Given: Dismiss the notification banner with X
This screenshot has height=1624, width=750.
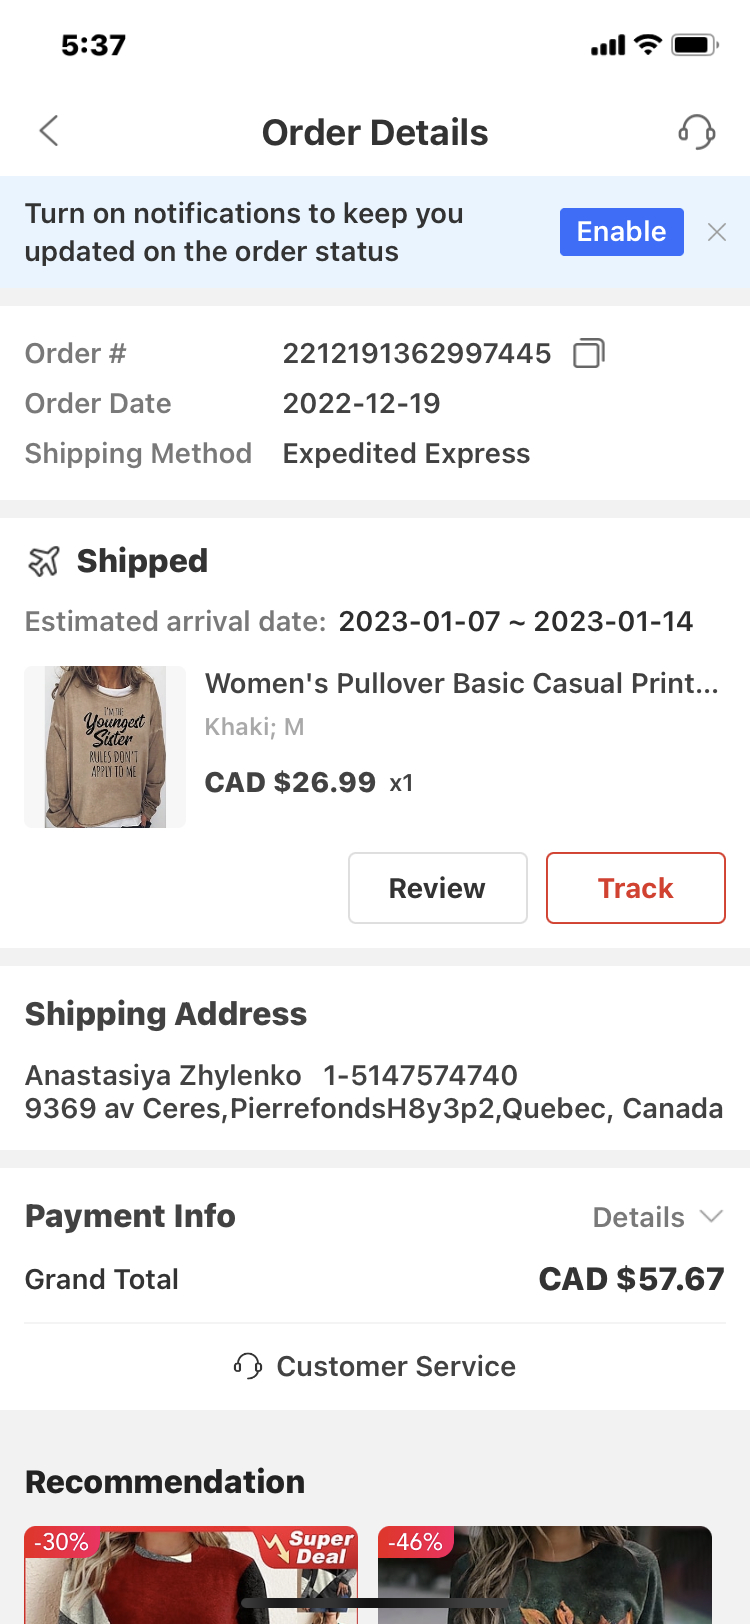Looking at the screenshot, I should pyautogui.click(x=716, y=232).
